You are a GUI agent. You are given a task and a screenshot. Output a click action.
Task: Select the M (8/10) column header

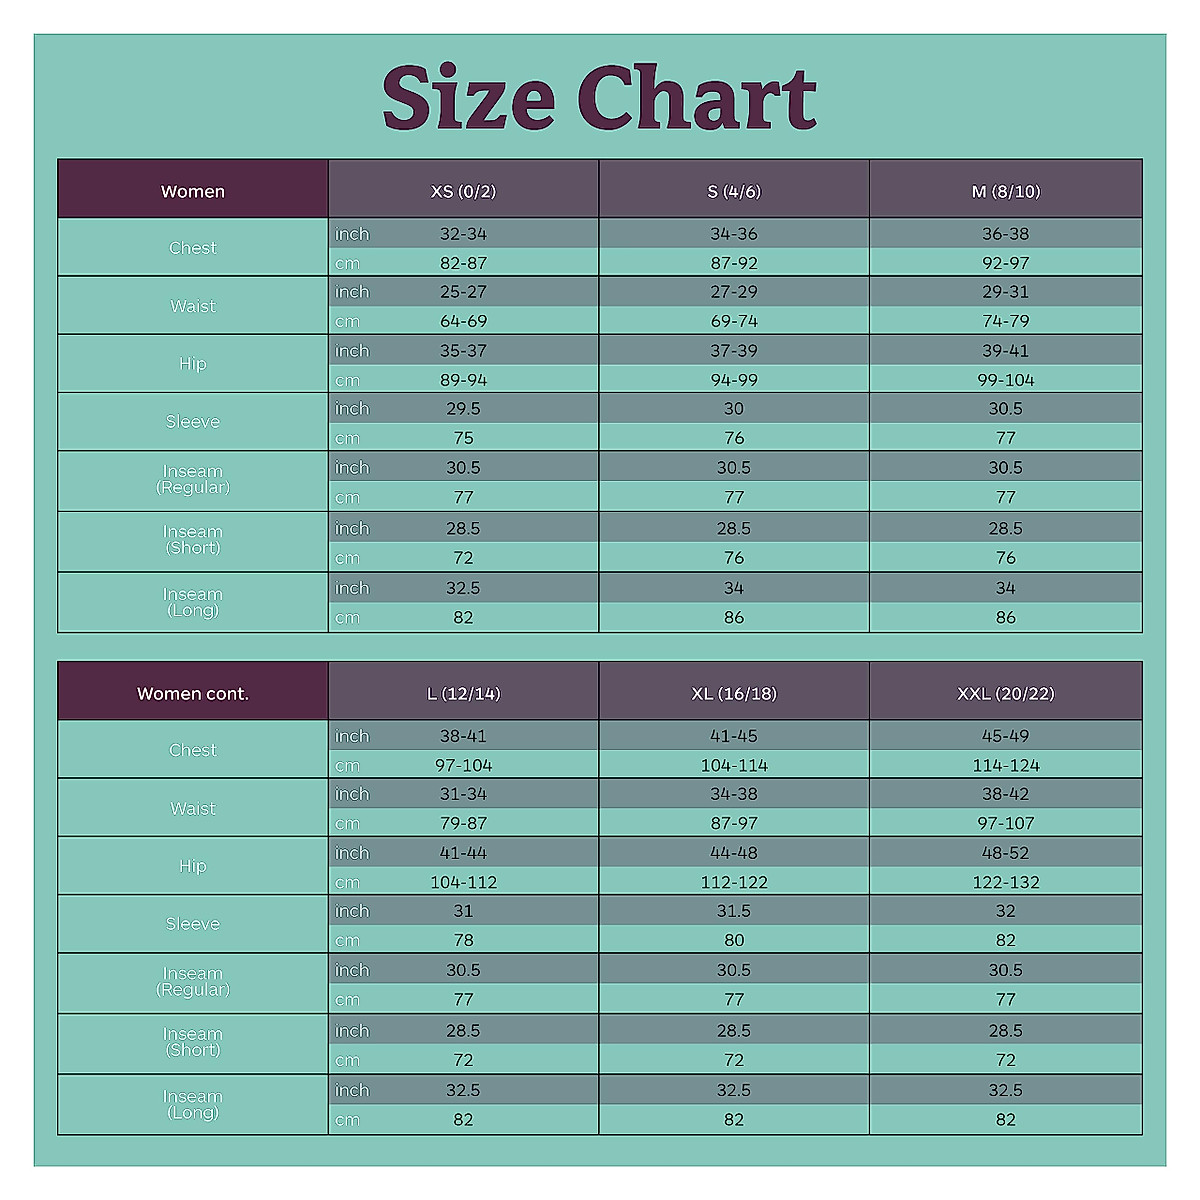[1005, 191]
